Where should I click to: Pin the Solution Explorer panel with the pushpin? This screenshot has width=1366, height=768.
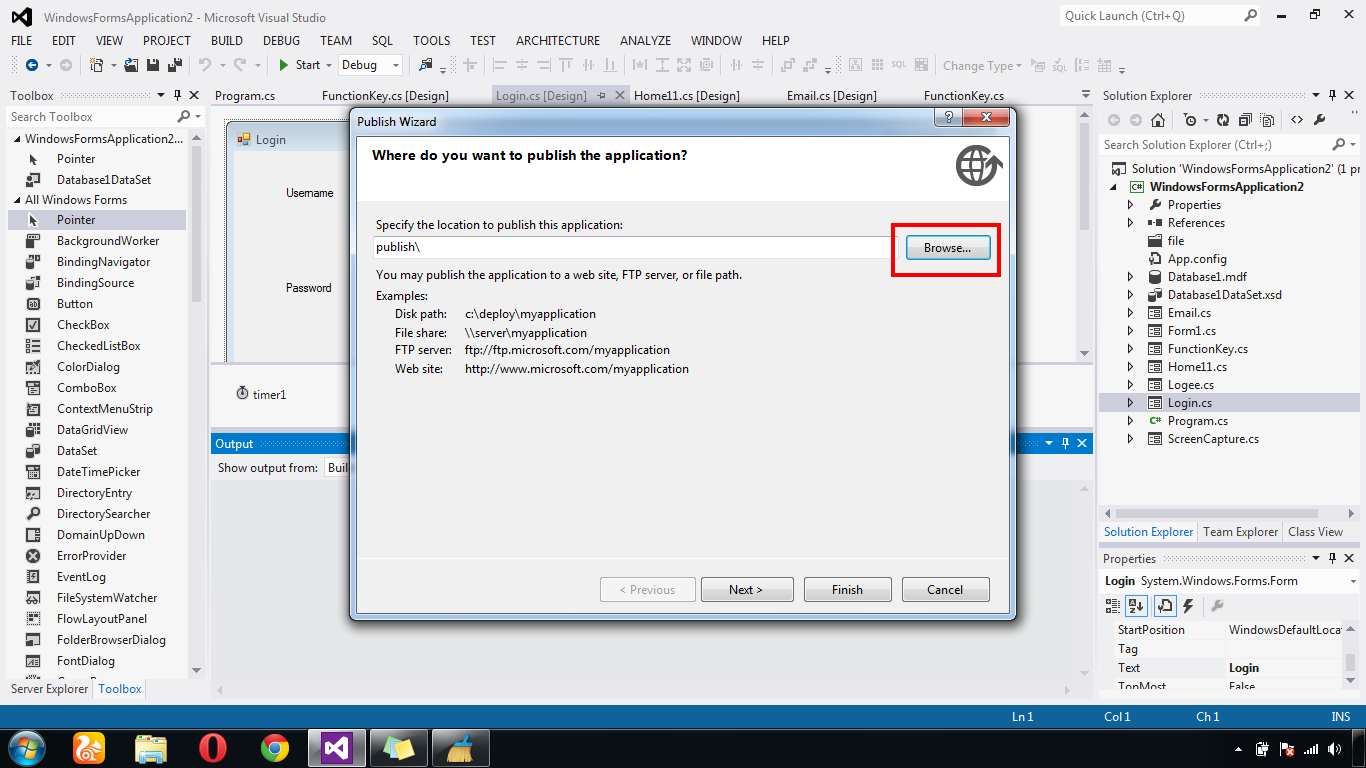pos(1331,95)
